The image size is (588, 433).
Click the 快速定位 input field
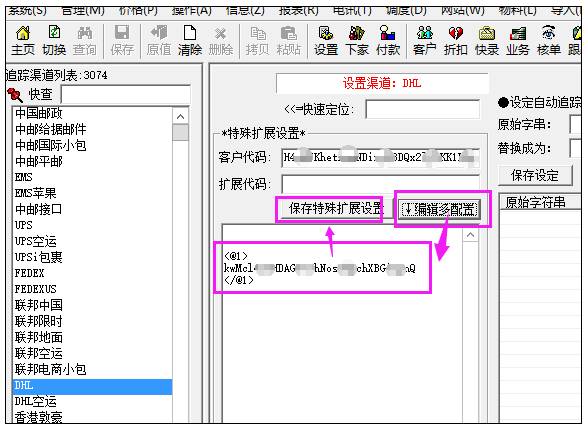pyautogui.click(x=422, y=109)
